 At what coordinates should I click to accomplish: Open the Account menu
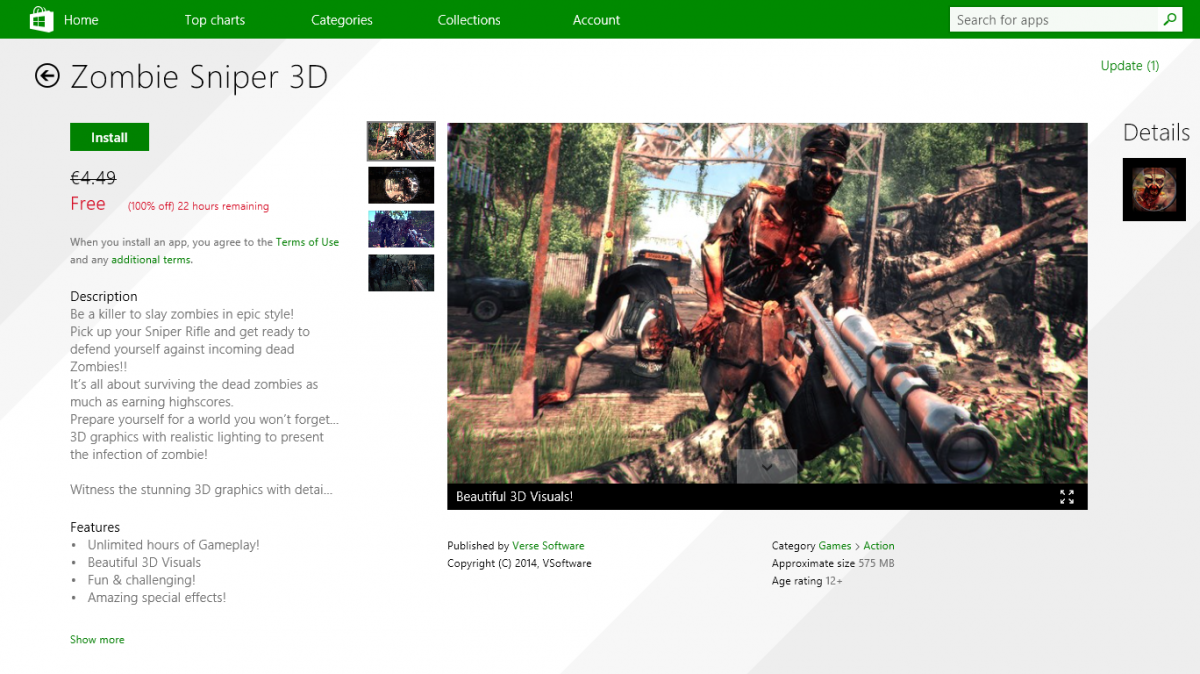pos(596,20)
